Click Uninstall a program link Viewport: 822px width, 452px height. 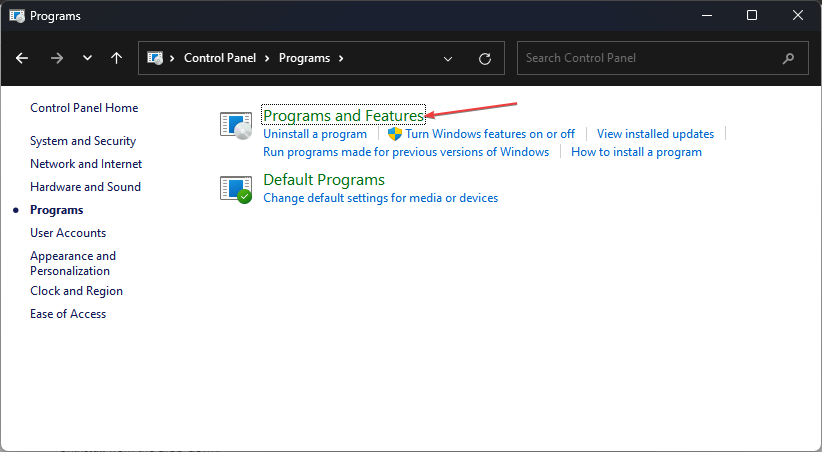[x=315, y=134]
